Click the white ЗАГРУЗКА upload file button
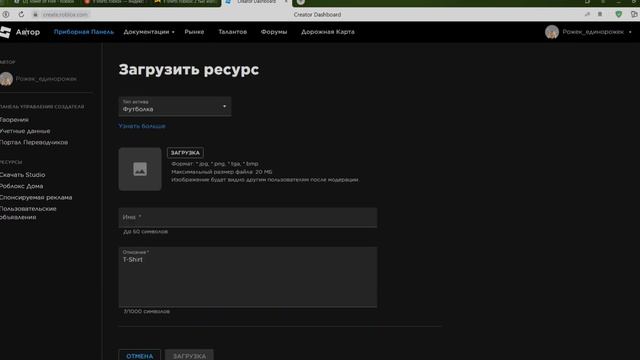Viewport: 640px width, 360px height. [185, 153]
